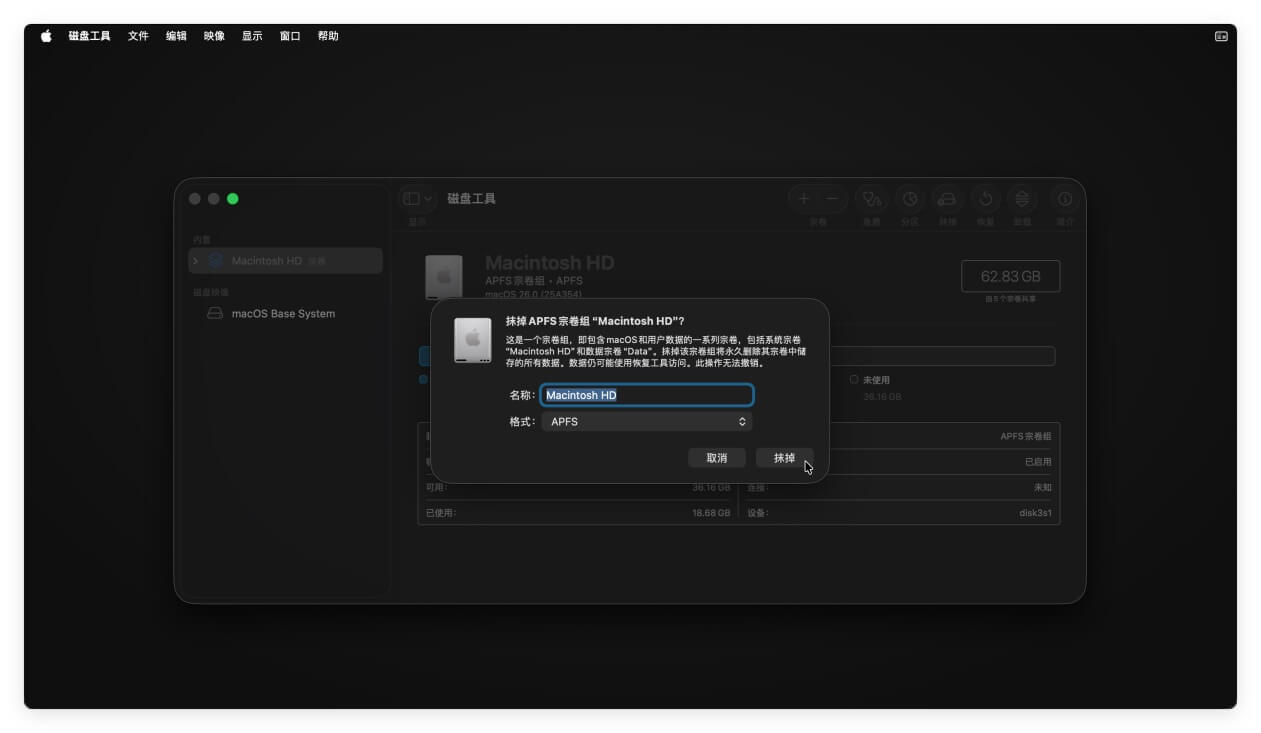The image size is (1261, 733).
Task: Click the 名称 name text field
Action: coord(647,395)
